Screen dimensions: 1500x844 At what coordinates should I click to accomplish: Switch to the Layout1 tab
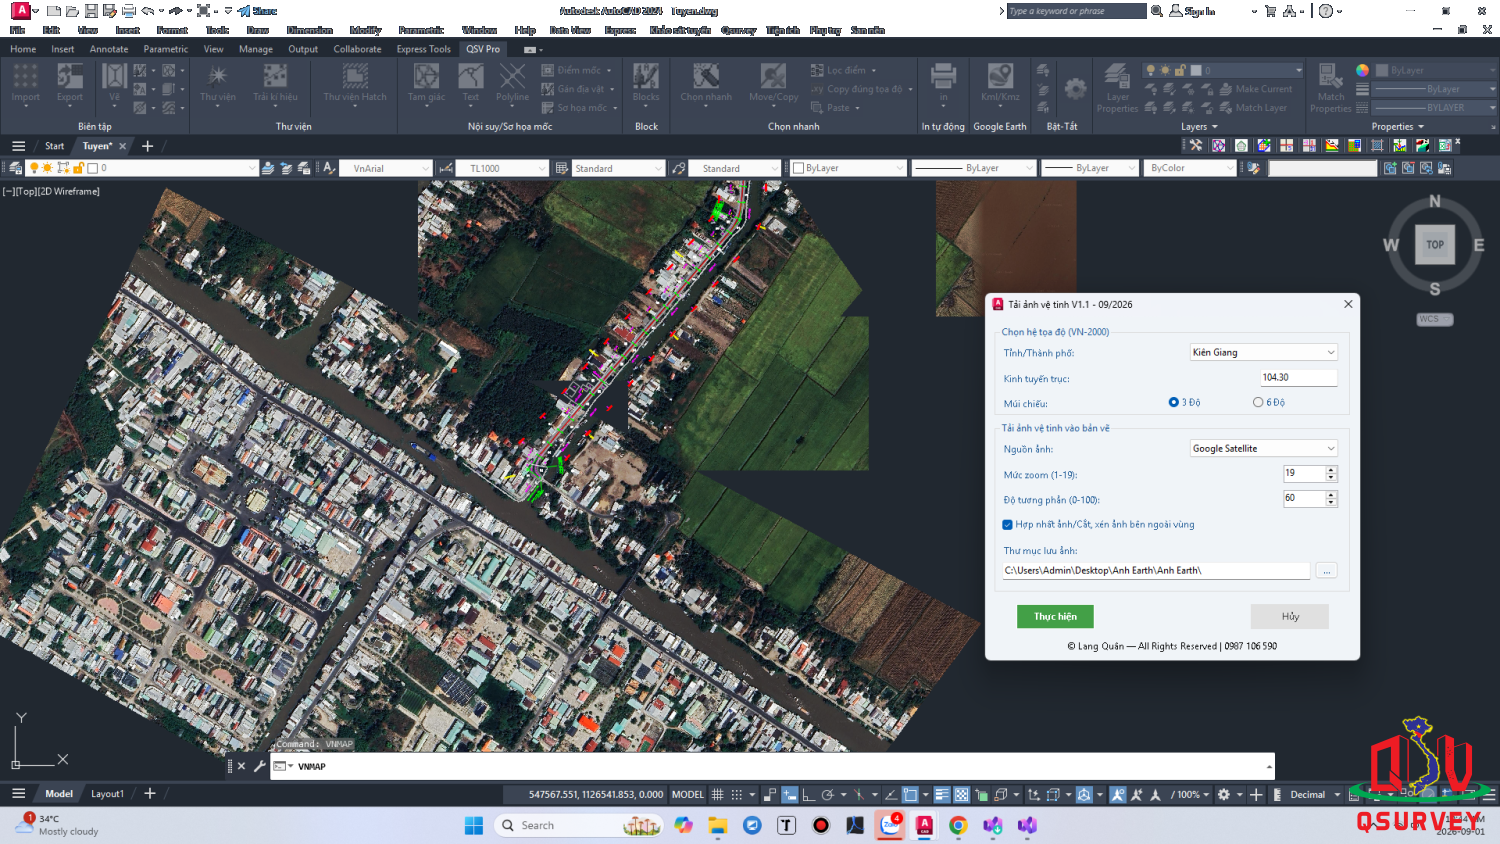pos(108,794)
